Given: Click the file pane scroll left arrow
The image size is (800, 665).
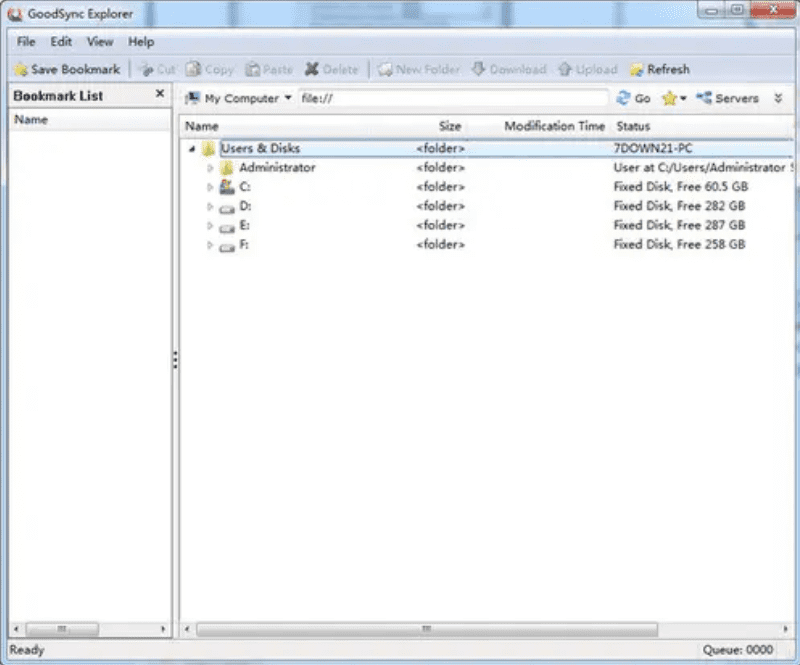Looking at the screenshot, I should coord(187,629).
